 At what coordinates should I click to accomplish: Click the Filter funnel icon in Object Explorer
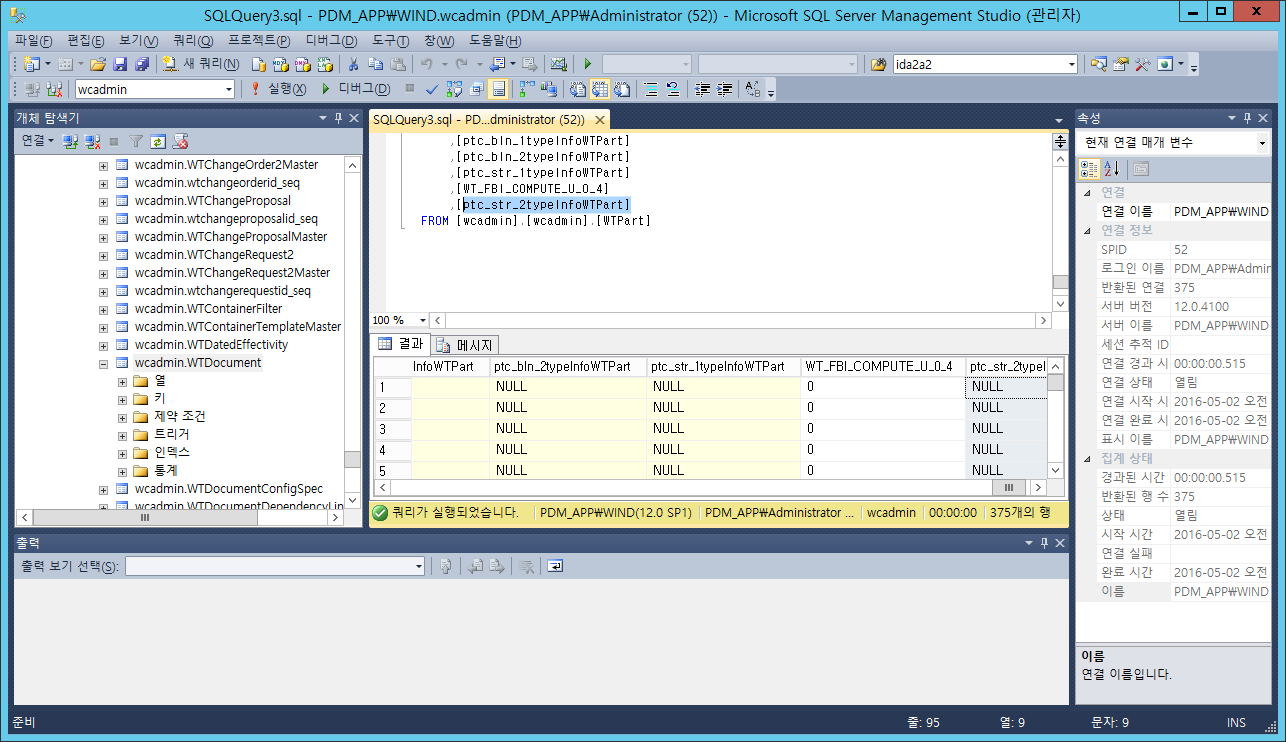[x=136, y=141]
